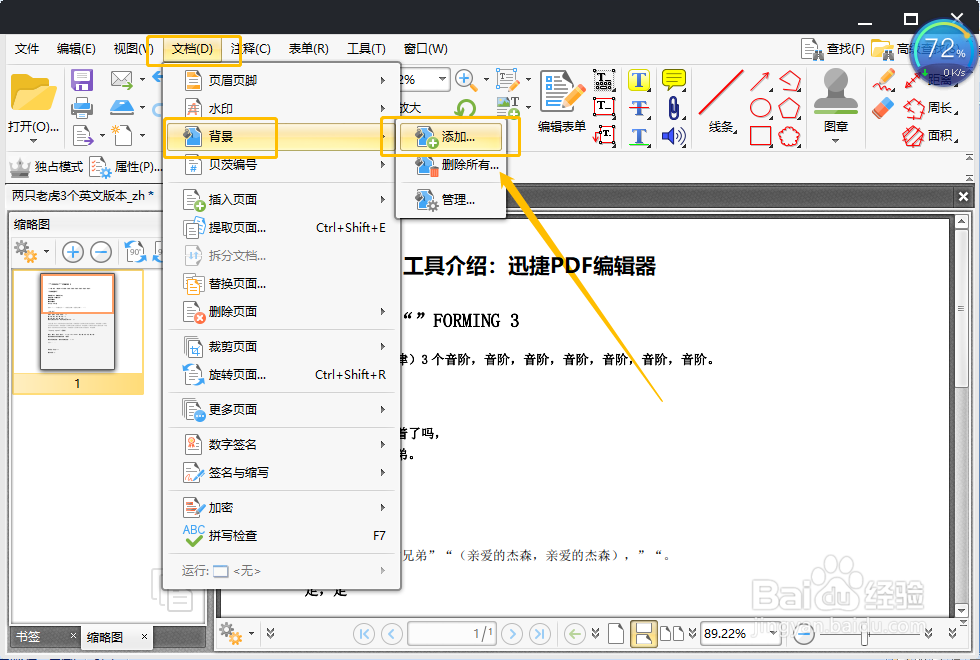Viewport: 980px width, 660px height.
Task: Expand the 签名与缩写 submenu arrow
Action: [x=382, y=472]
